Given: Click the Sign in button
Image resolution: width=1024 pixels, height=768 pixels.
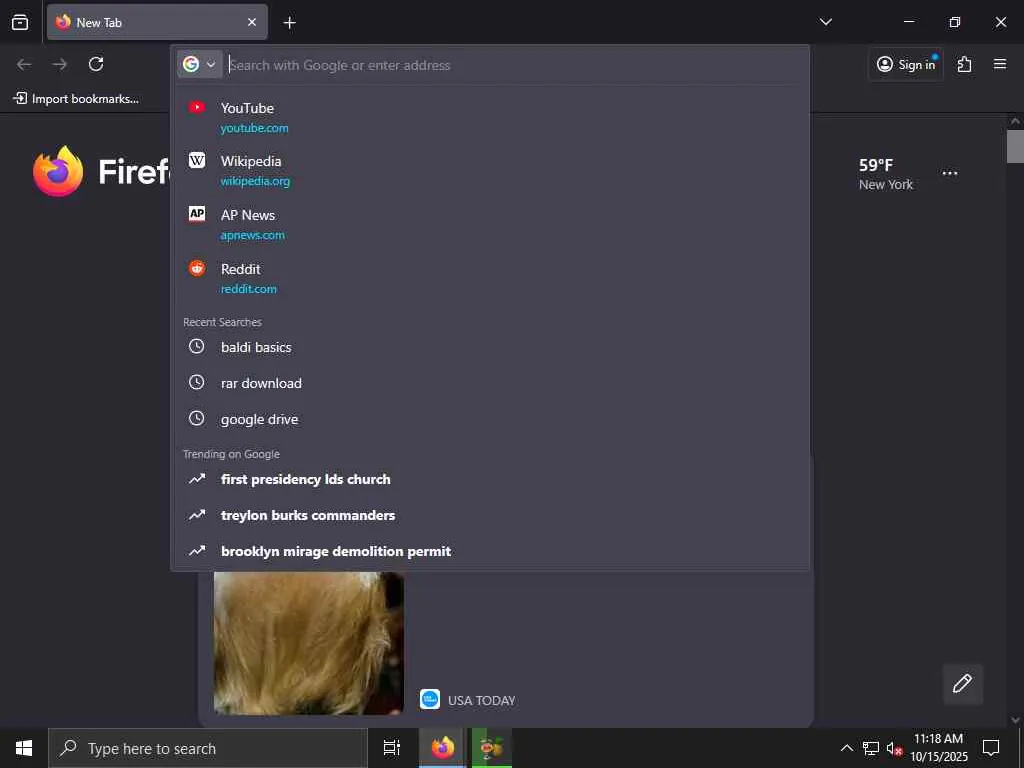Looking at the screenshot, I should coord(906,64).
